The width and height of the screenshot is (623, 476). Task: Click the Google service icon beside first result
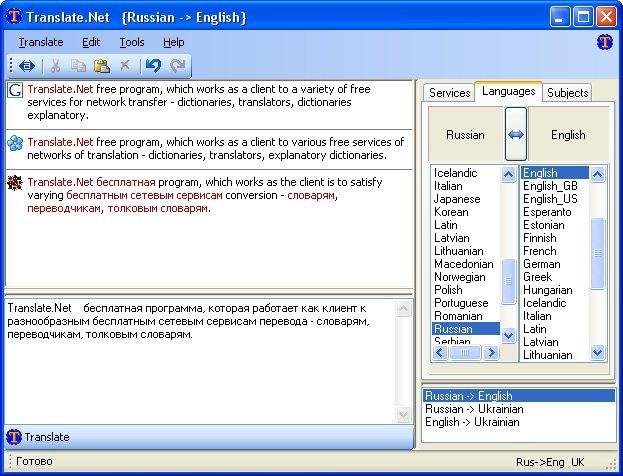[x=15, y=90]
